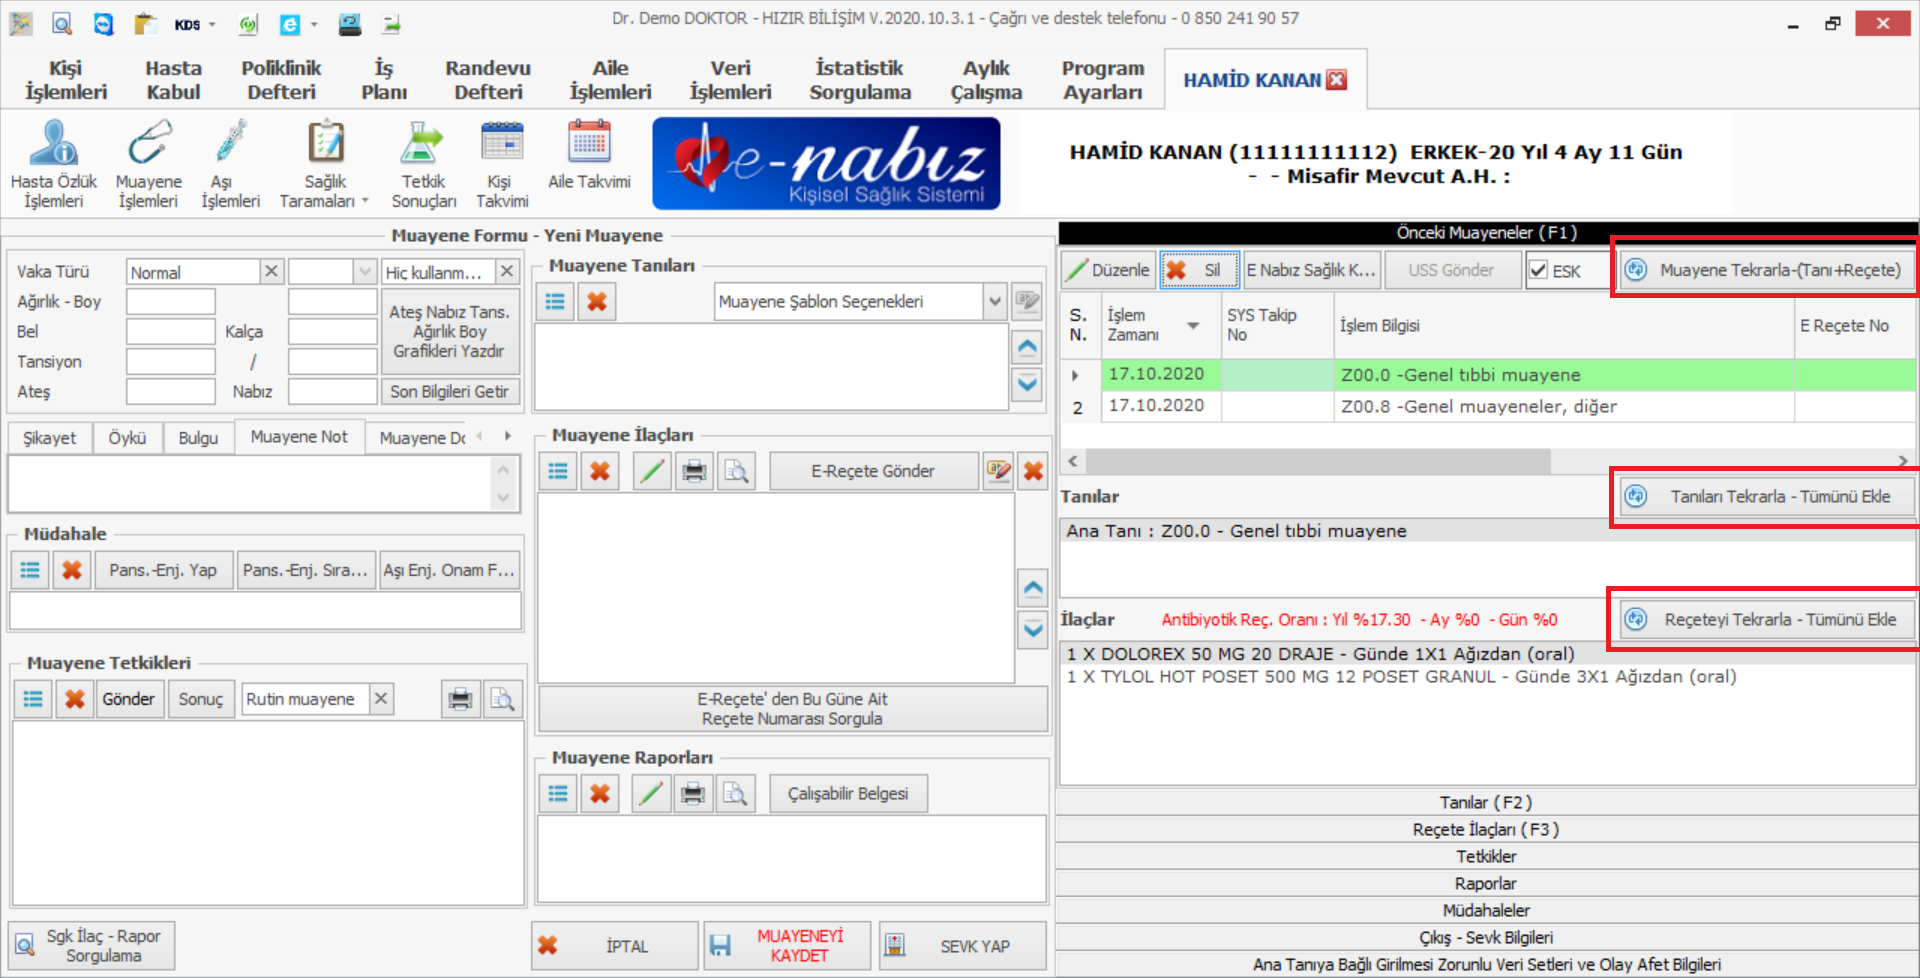Expand the Tanılar (F2) panel

[1486, 802]
